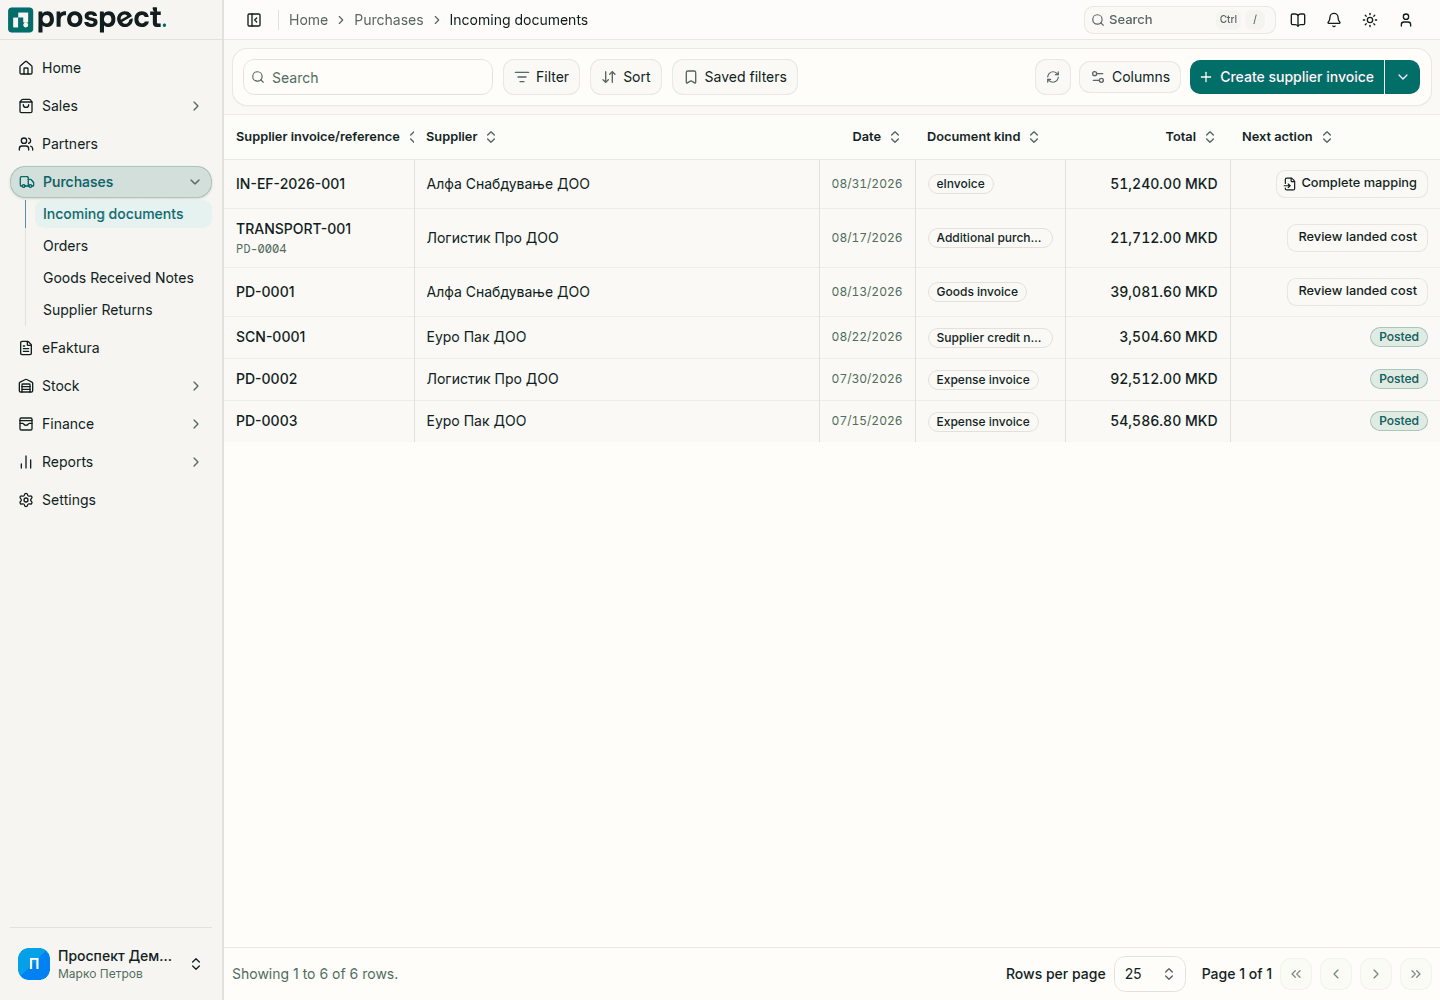Image resolution: width=1440 pixels, height=1000 pixels.
Task: Click the prospect logo
Action: 88,19
